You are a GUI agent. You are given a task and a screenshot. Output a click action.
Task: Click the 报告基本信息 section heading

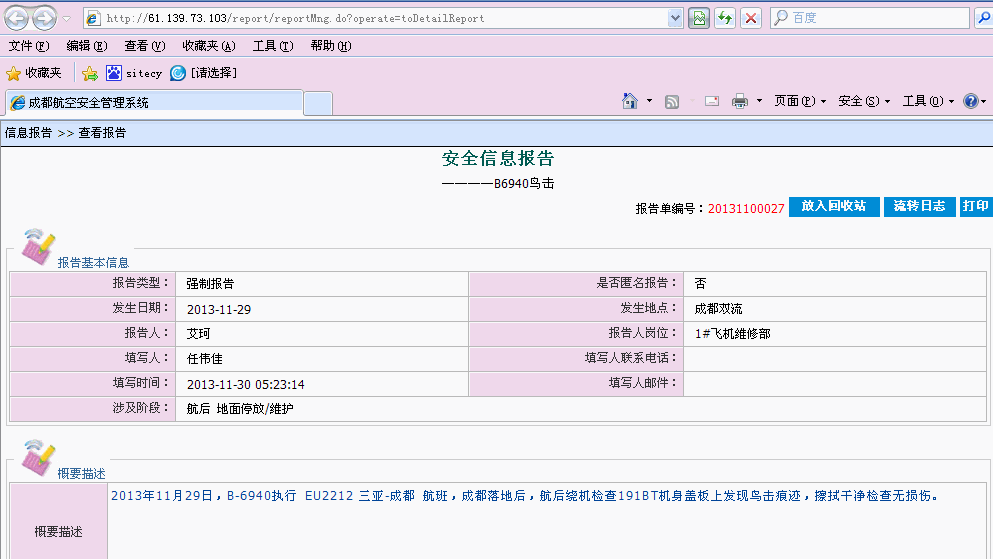pyautogui.click(x=93, y=263)
